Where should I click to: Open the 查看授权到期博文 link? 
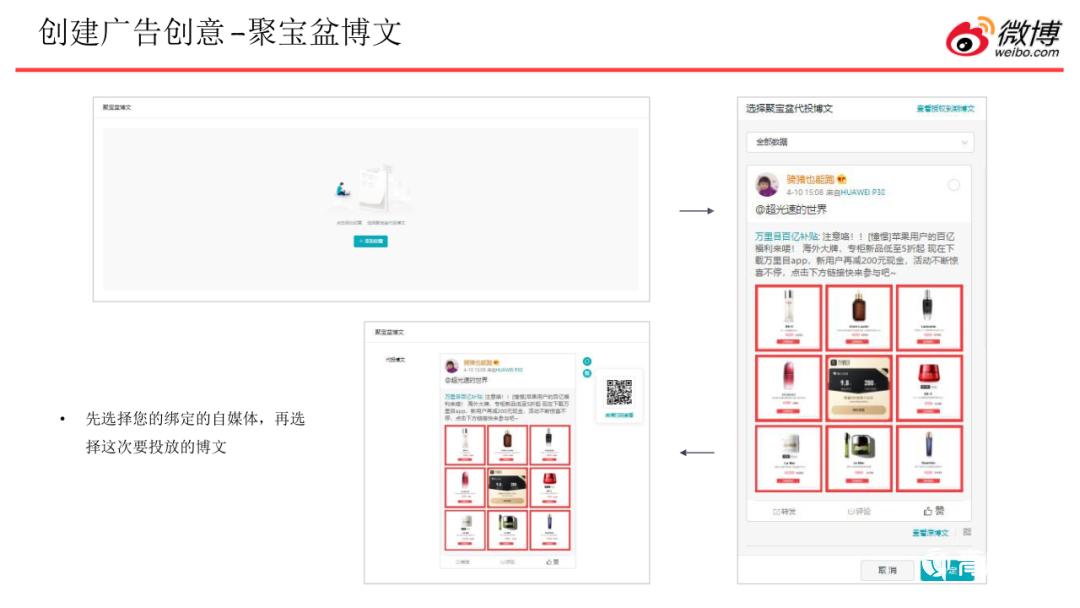944,108
